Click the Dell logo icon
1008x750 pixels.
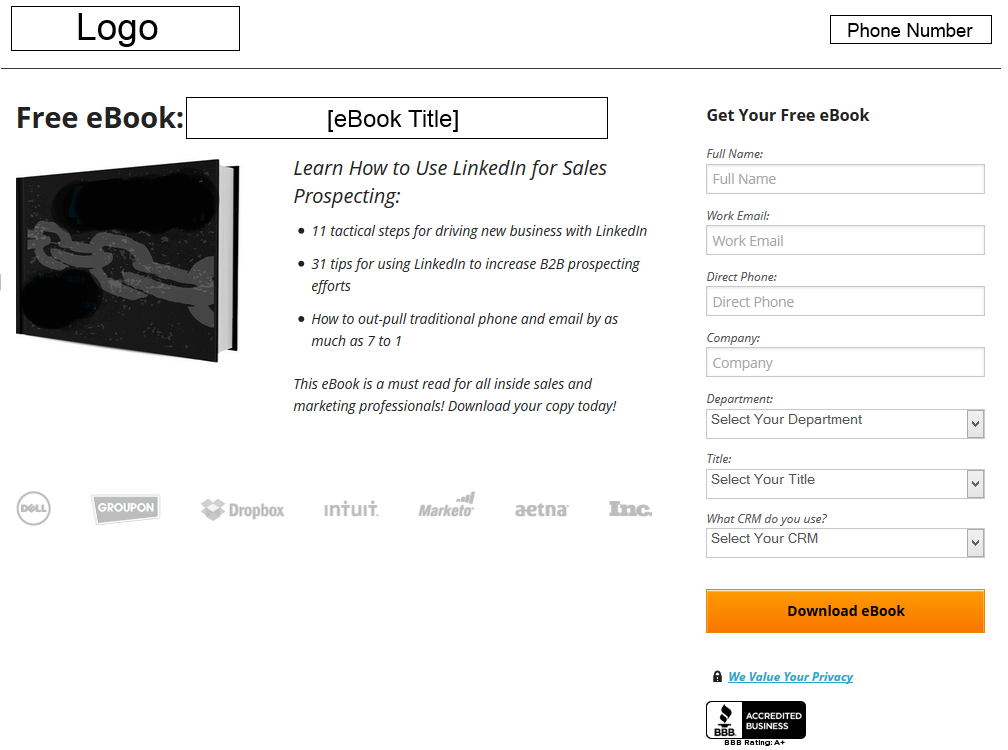click(33, 509)
